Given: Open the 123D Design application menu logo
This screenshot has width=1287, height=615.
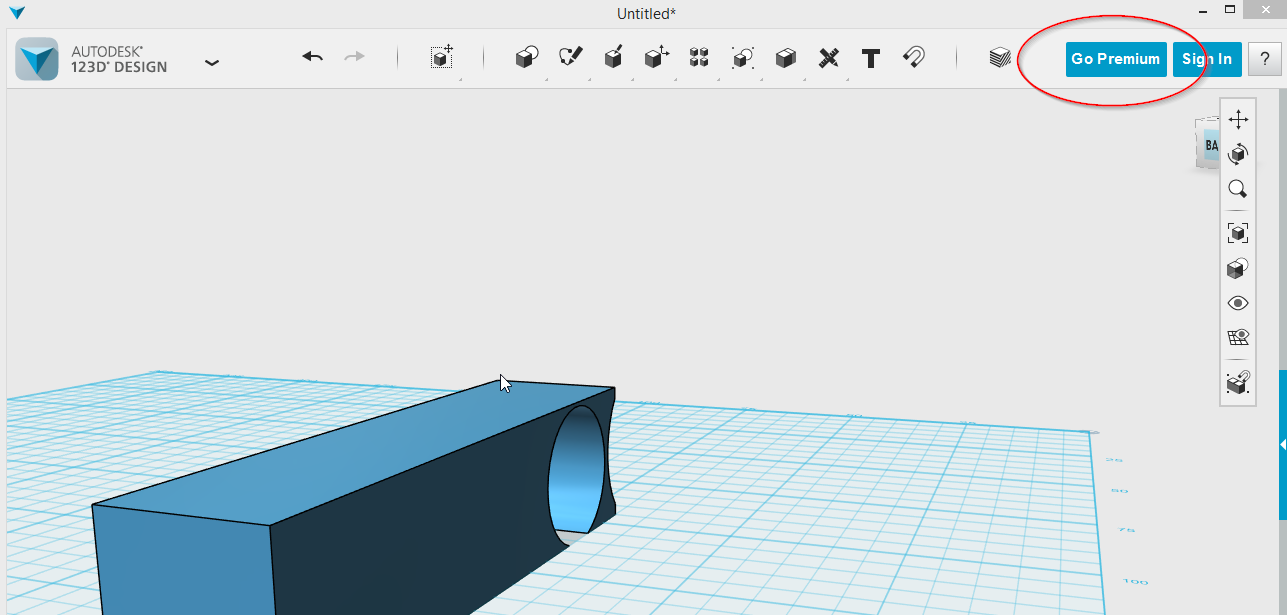Looking at the screenshot, I should click(37, 59).
